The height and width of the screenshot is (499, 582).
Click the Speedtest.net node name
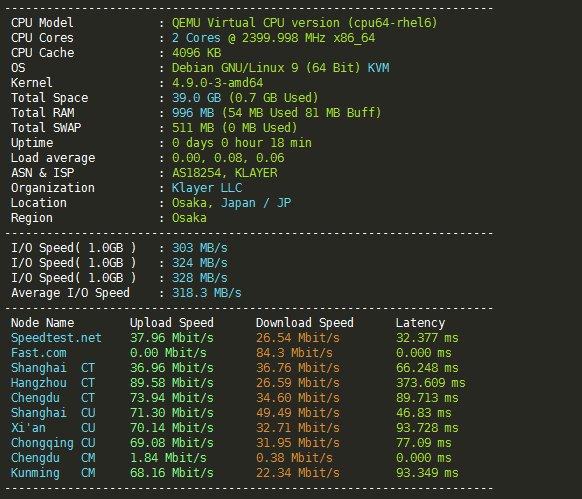point(56,338)
